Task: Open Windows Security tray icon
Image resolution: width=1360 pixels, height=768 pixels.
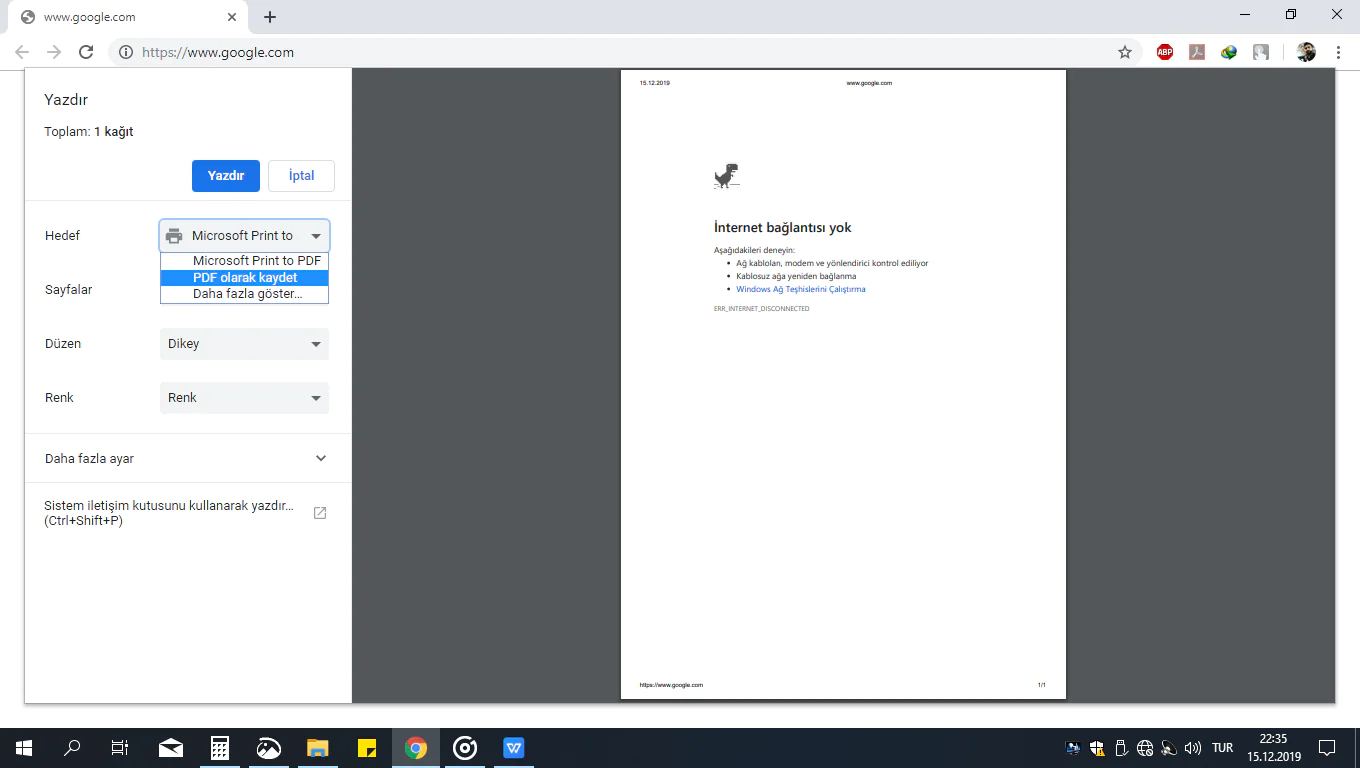Action: 1097,748
